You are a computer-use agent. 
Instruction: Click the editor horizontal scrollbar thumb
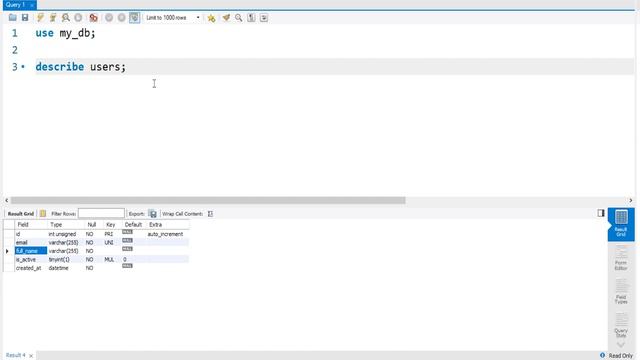(x=208, y=200)
